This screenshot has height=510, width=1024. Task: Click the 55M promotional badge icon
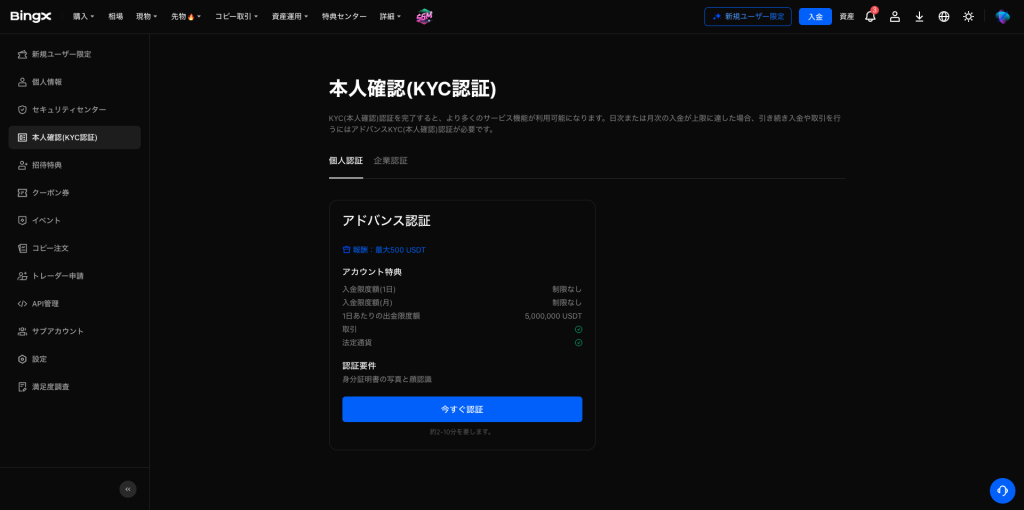424,17
